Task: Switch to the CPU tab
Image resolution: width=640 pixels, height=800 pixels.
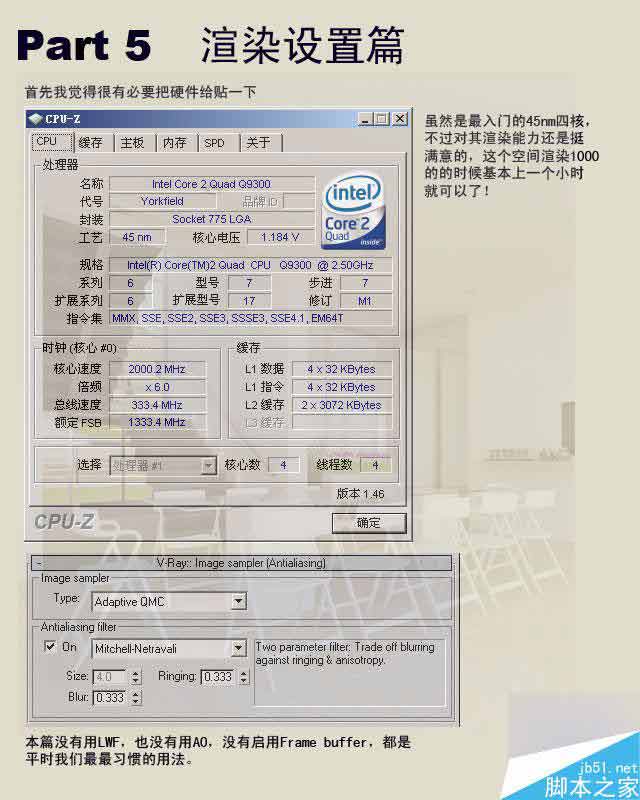Action: (x=52, y=141)
